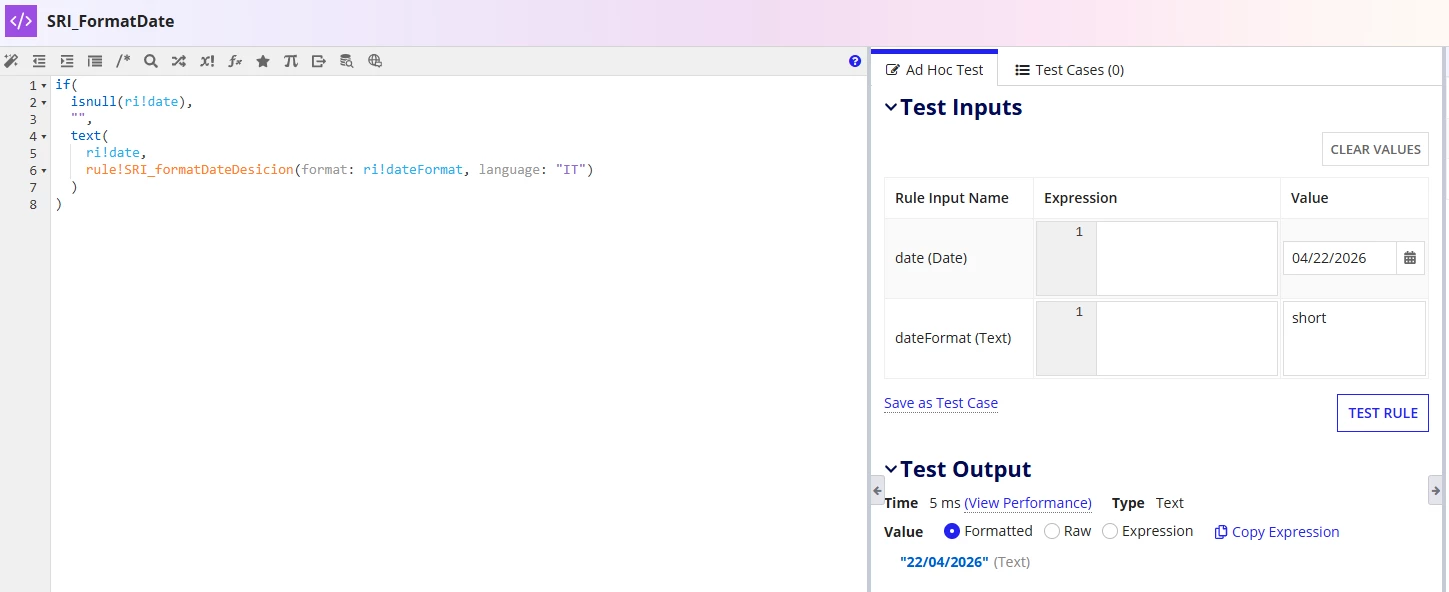Click the isnull(ri!date) code line
Image resolution: width=1449 pixels, height=592 pixels.
point(130,102)
